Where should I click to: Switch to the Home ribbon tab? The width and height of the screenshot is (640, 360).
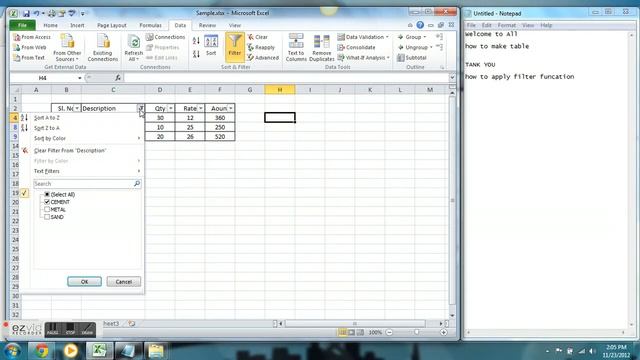[51, 25]
